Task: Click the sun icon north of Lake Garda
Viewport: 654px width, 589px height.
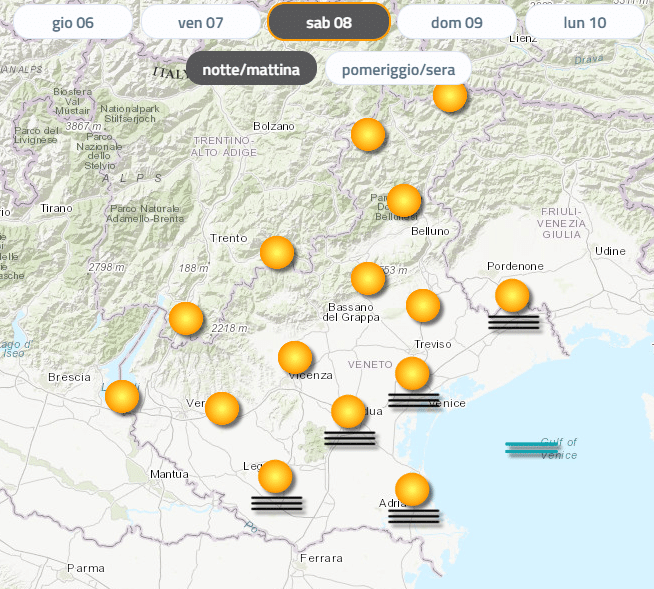Action: click(186, 319)
